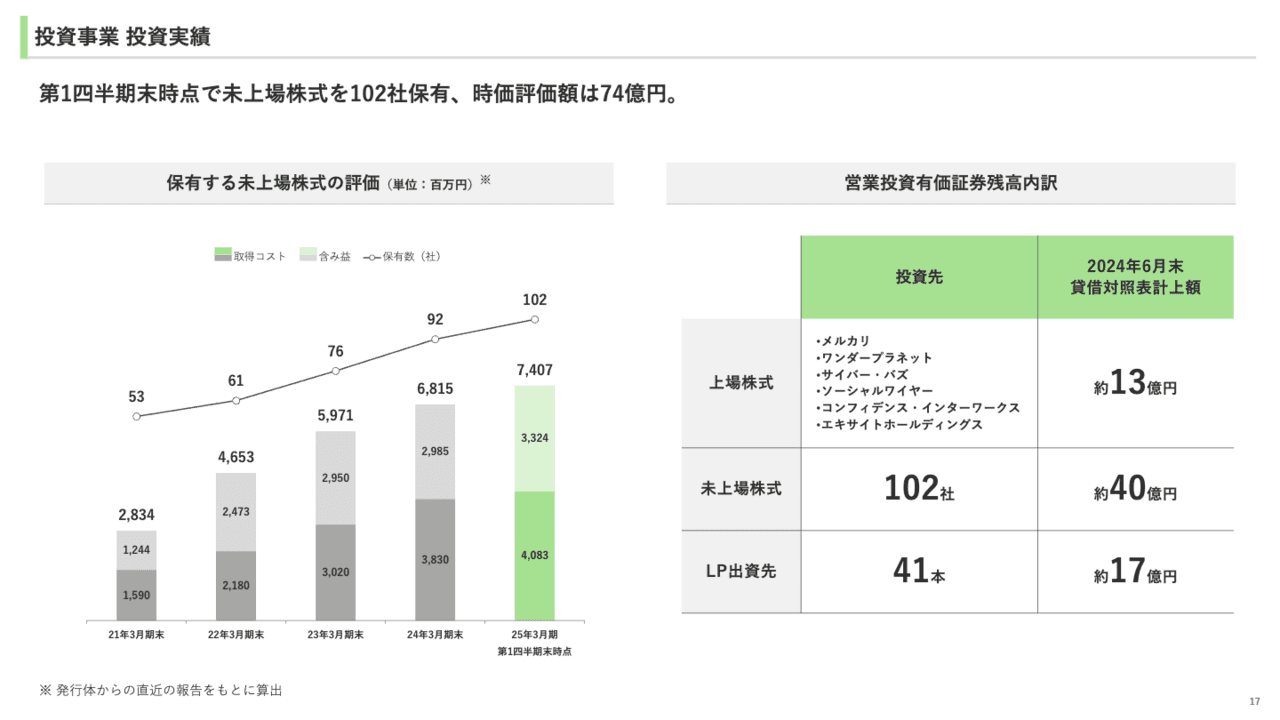This screenshot has height=720, width=1280.
Task: Click the chart heading 保有する未上場株式の評価
Action: tap(274, 183)
